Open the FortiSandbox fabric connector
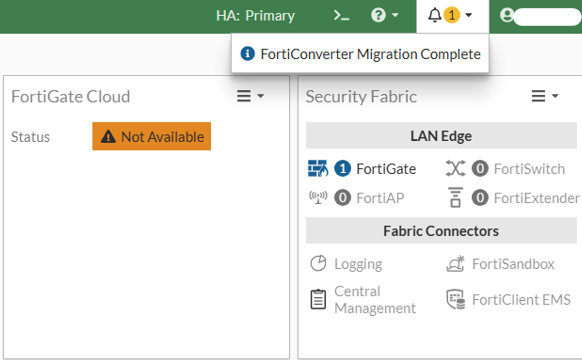 513,264
